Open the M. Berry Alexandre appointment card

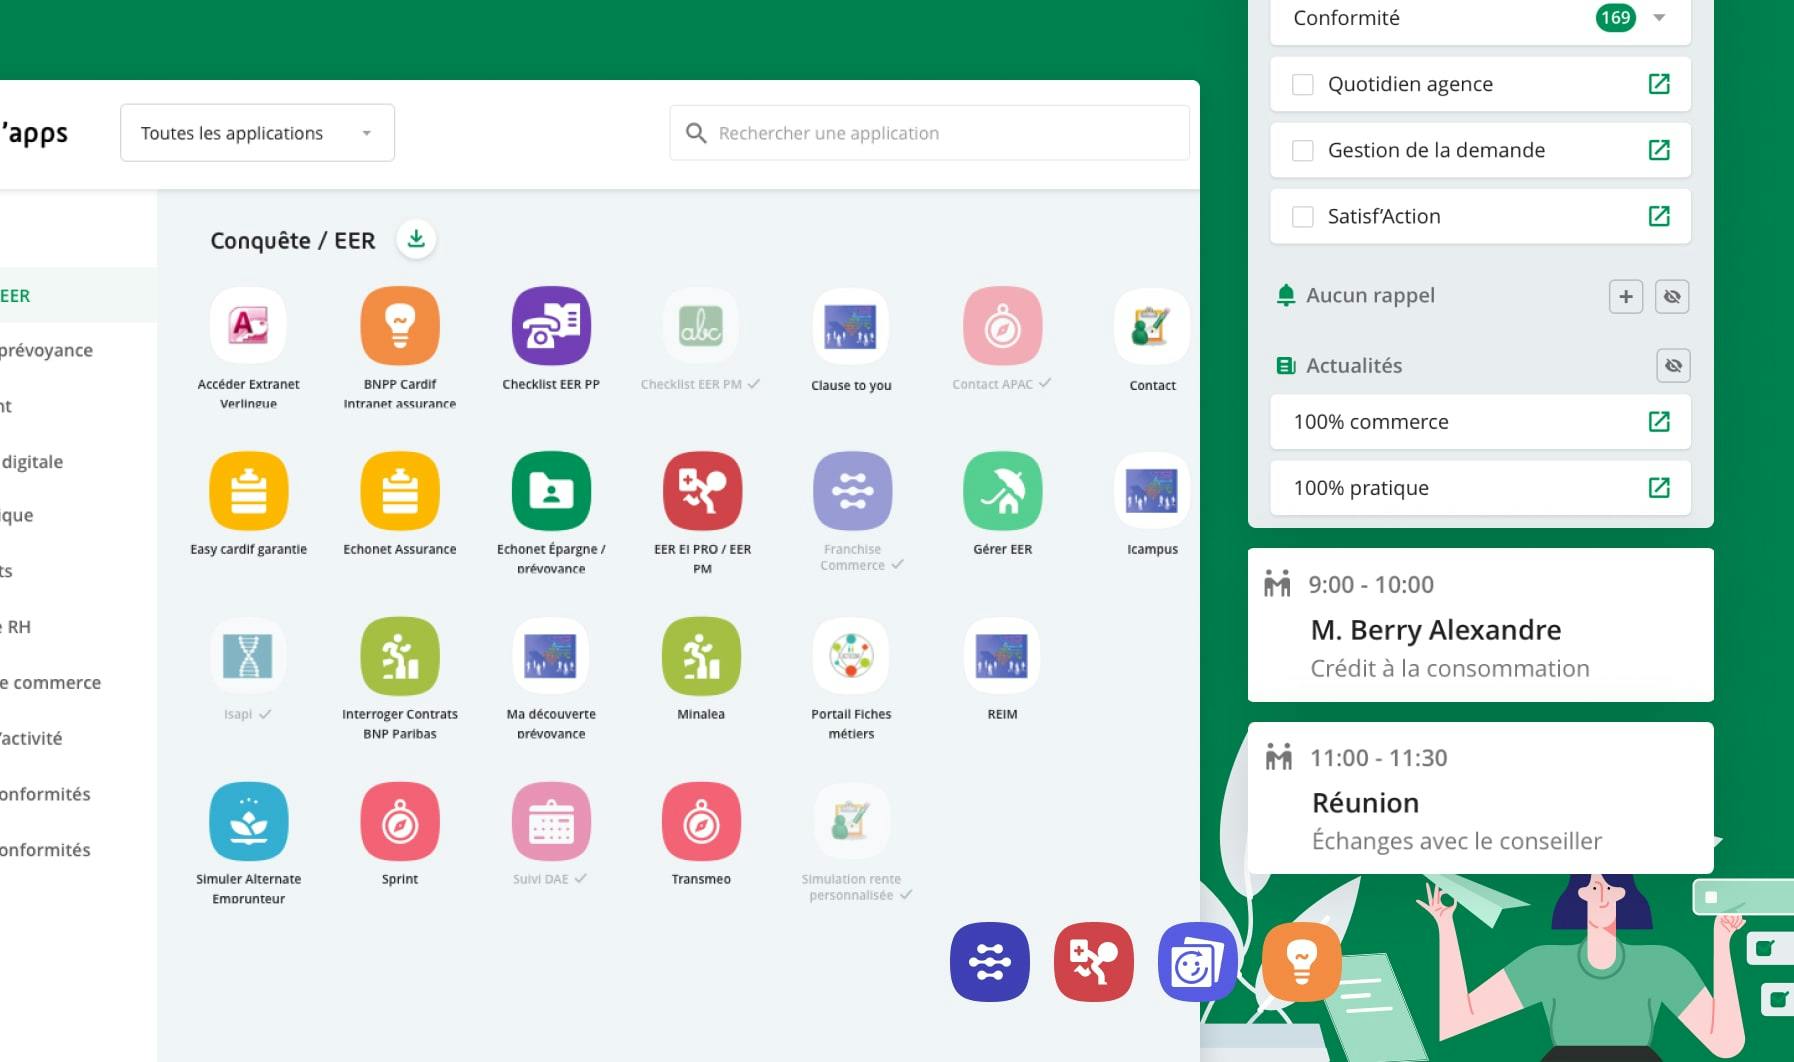tap(1480, 625)
